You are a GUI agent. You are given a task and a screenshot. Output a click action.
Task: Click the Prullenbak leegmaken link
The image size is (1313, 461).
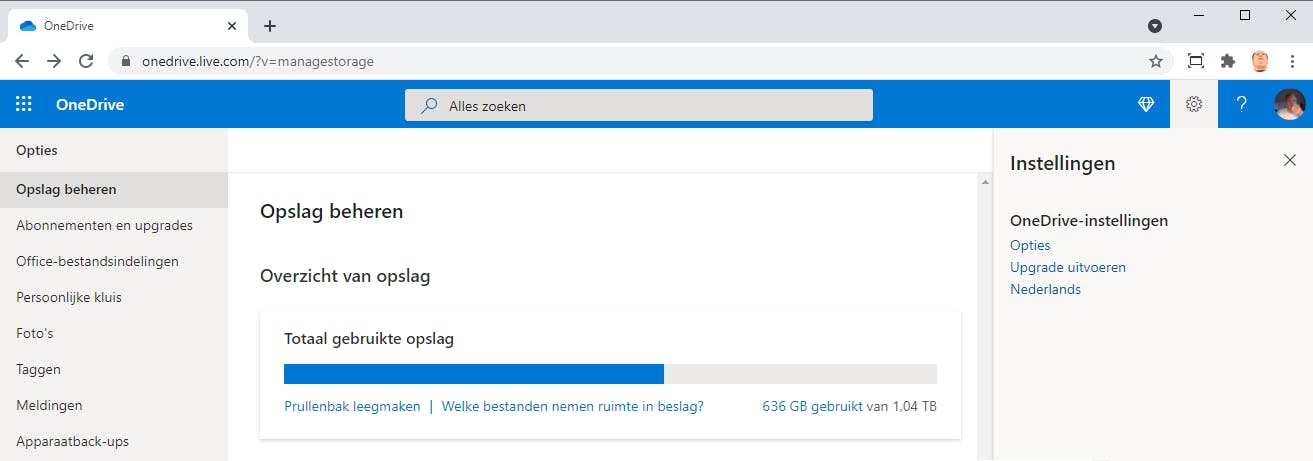tap(352, 406)
